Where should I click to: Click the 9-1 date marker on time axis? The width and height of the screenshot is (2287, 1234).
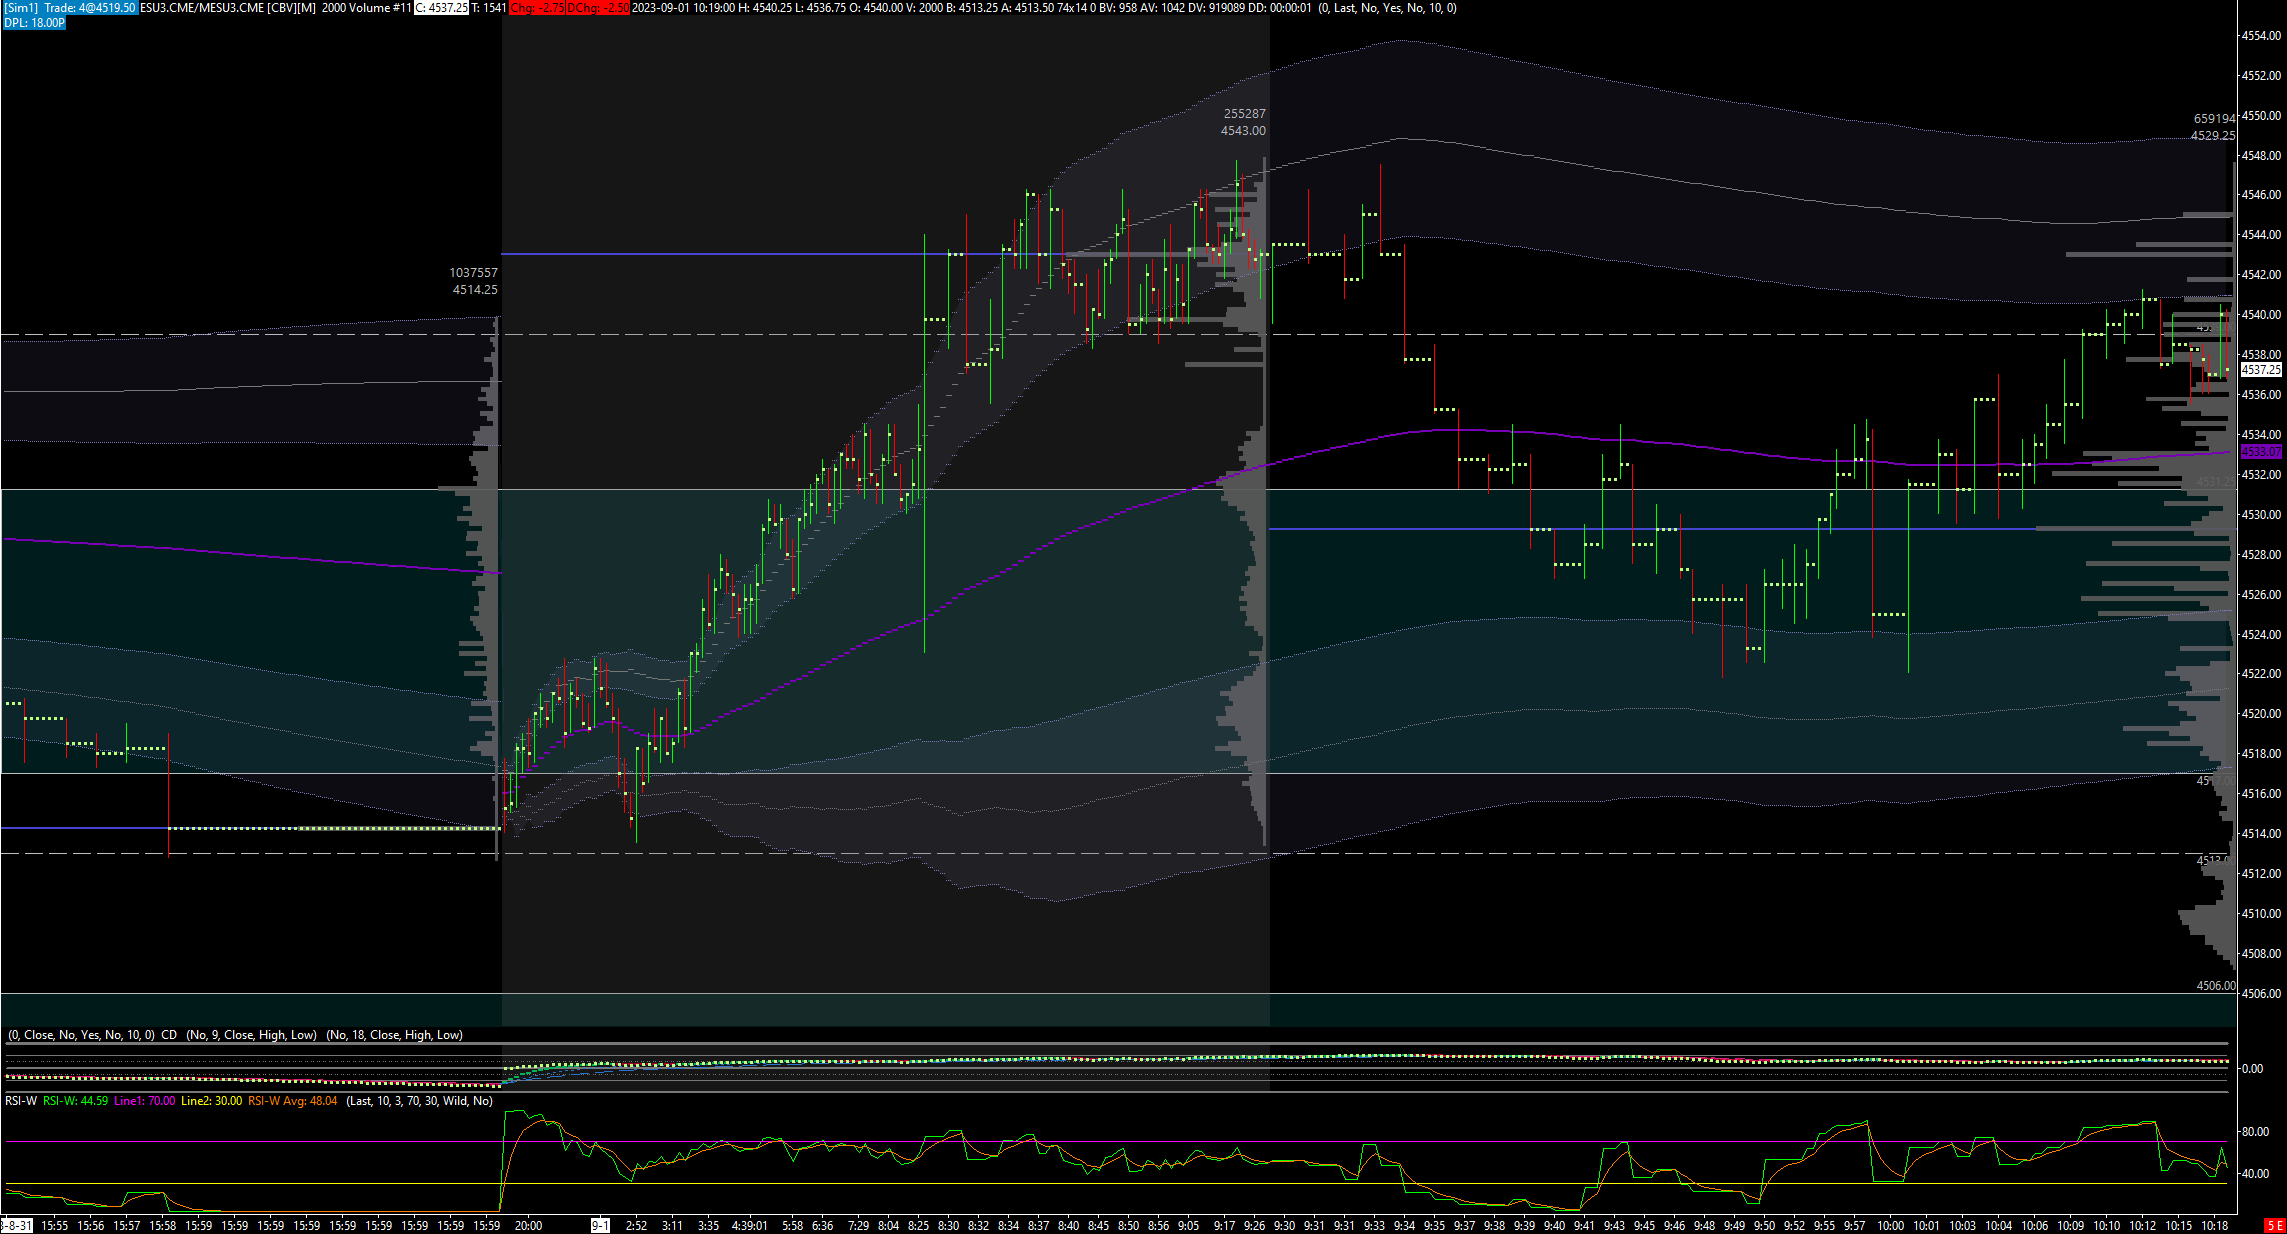600,1225
